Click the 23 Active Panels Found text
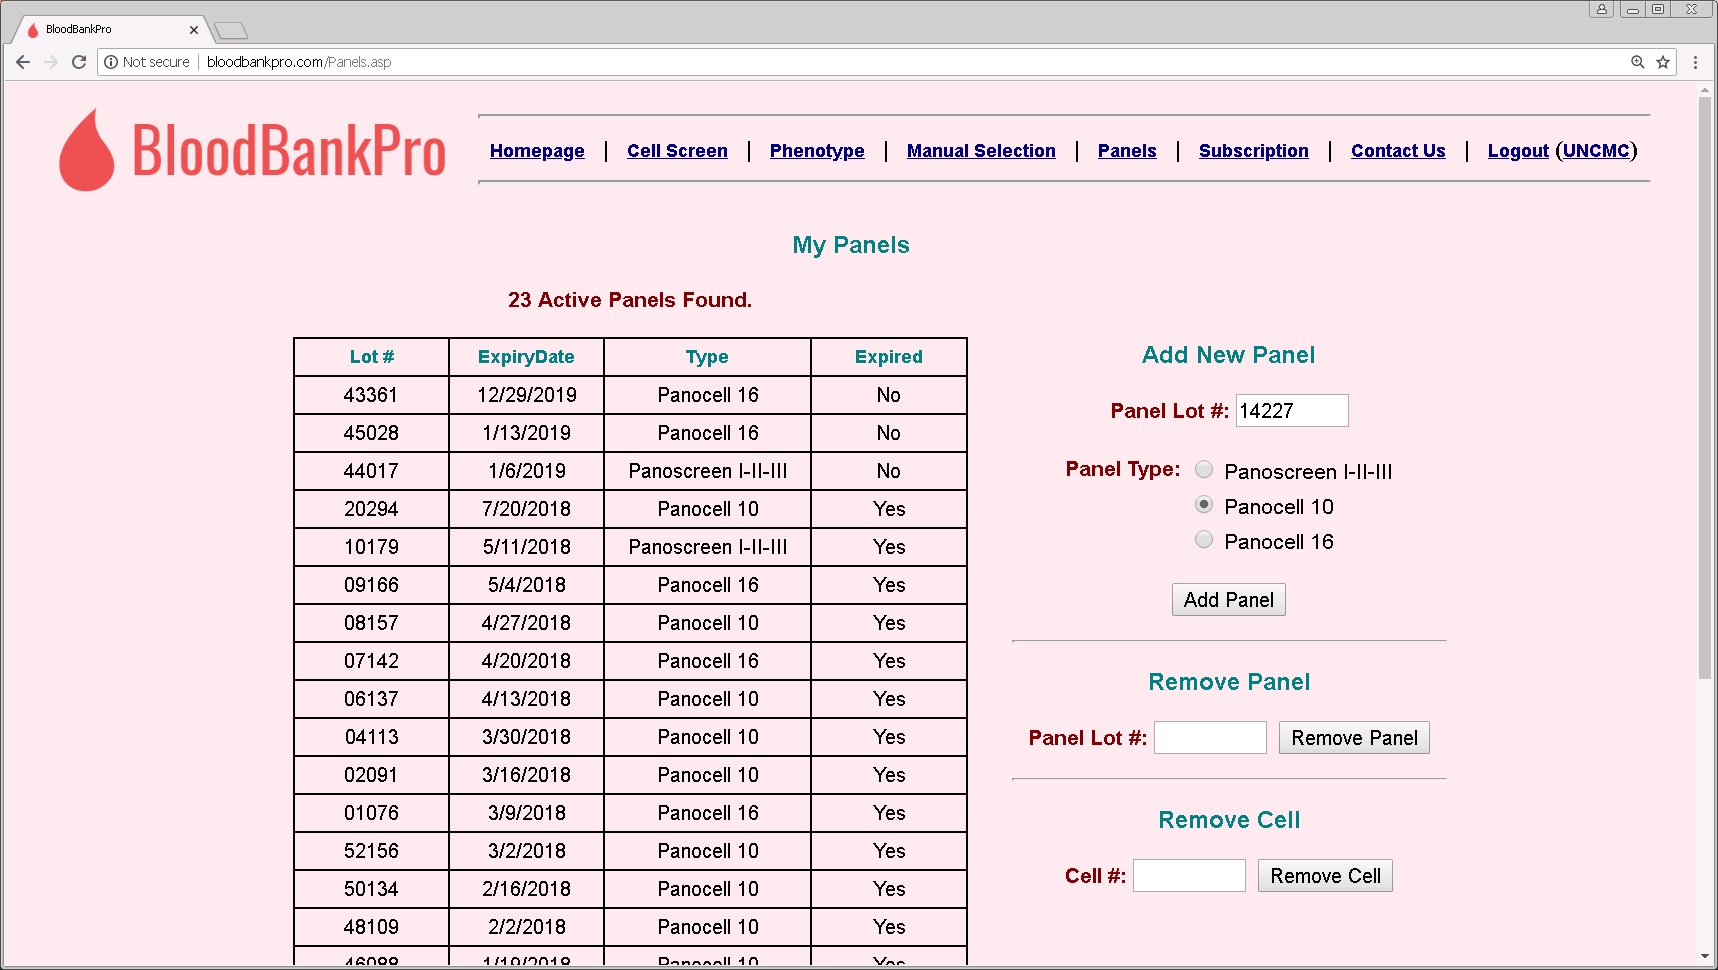Screen dimensions: 1718x970 click(x=630, y=300)
